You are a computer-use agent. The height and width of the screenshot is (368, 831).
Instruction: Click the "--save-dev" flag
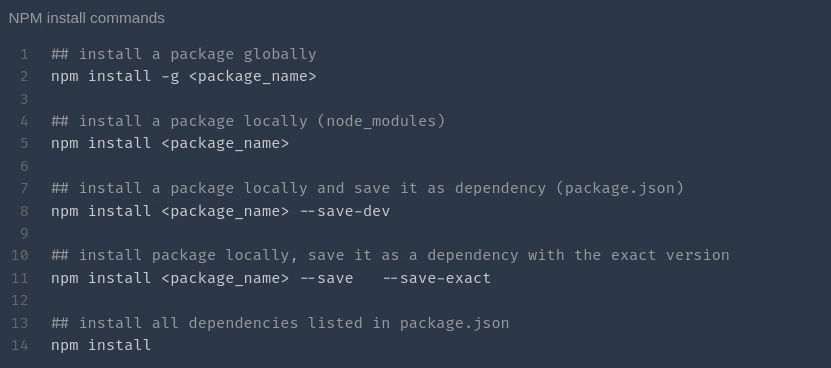click(x=345, y=211)
